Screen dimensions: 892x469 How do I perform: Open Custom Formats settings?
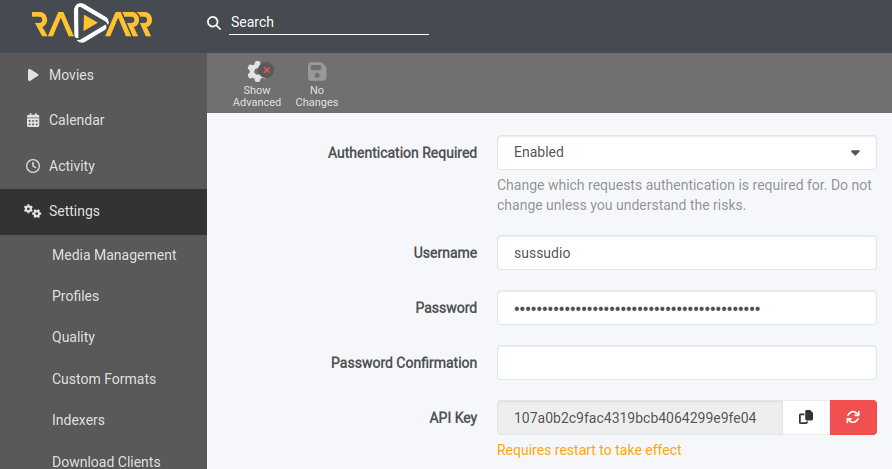pyautogui.click(x=104, y=379)
